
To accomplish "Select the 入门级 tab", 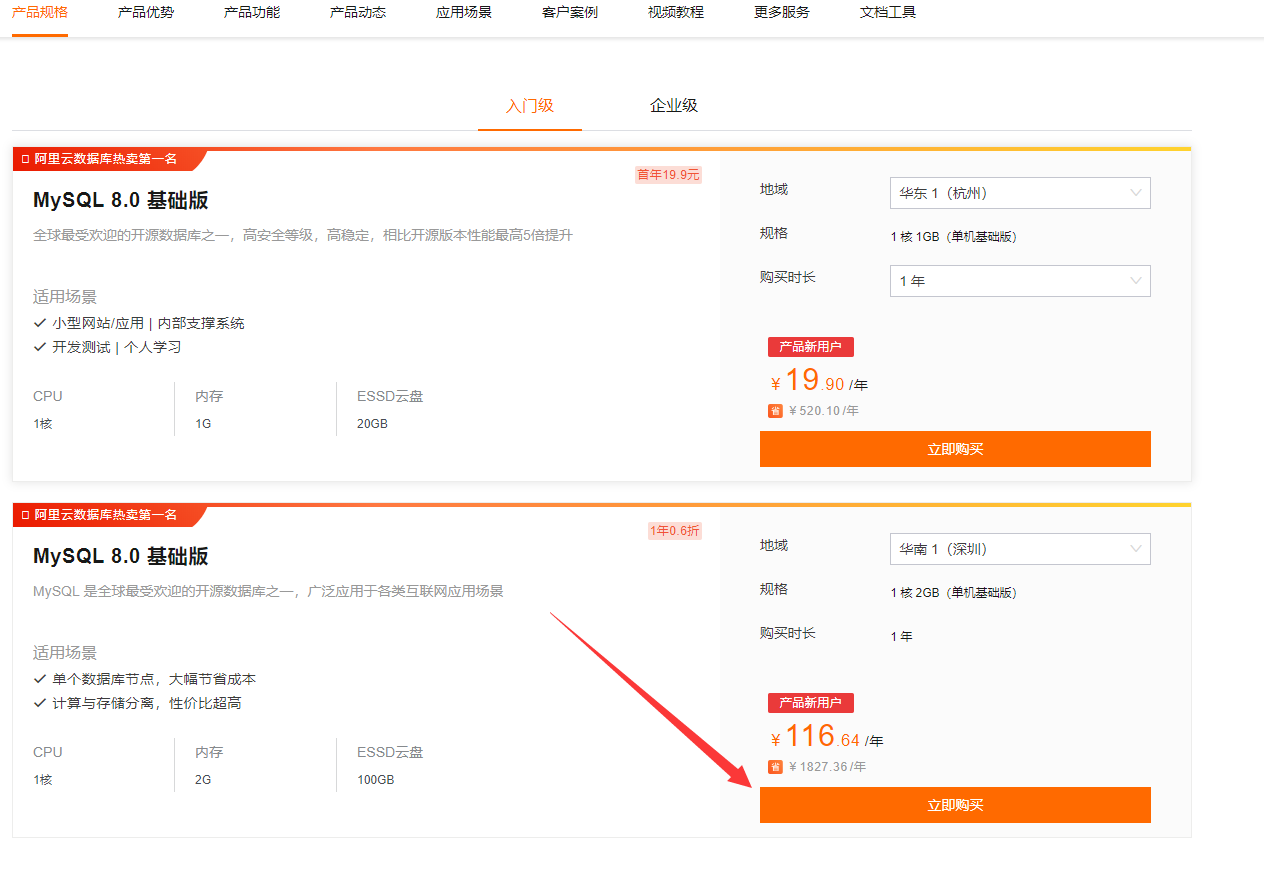I will tap(529, 105).
